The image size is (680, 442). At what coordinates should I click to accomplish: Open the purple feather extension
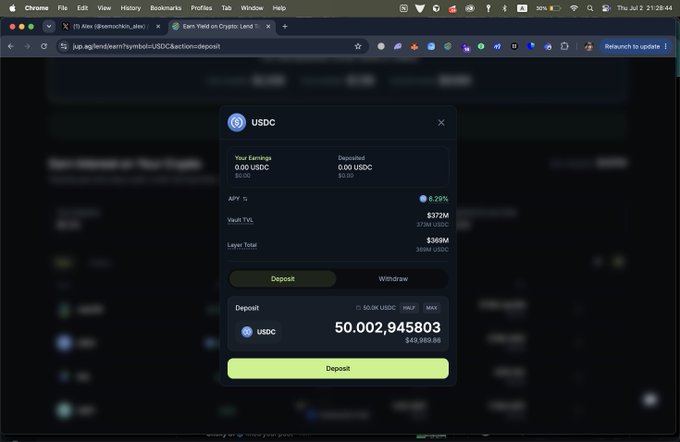397,46
